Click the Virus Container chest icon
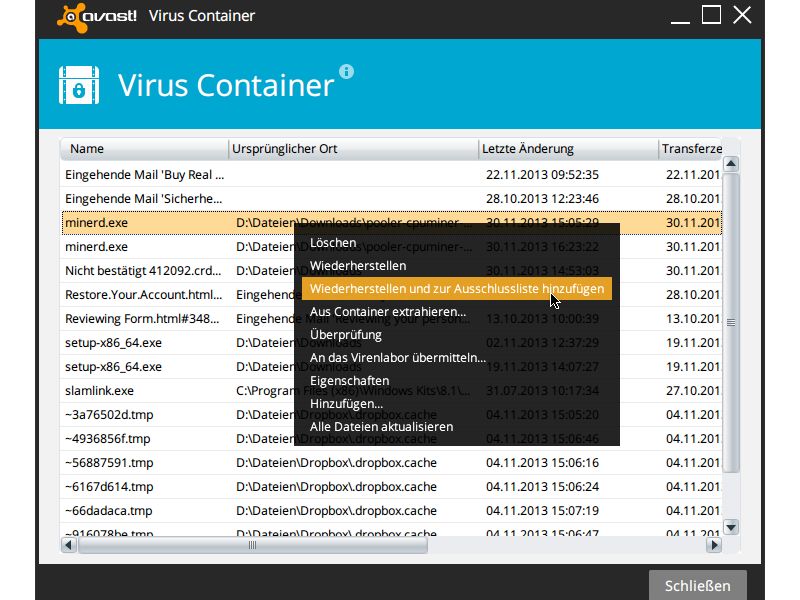The width and height of the screenshot is (800, 600). pos(79,85)
